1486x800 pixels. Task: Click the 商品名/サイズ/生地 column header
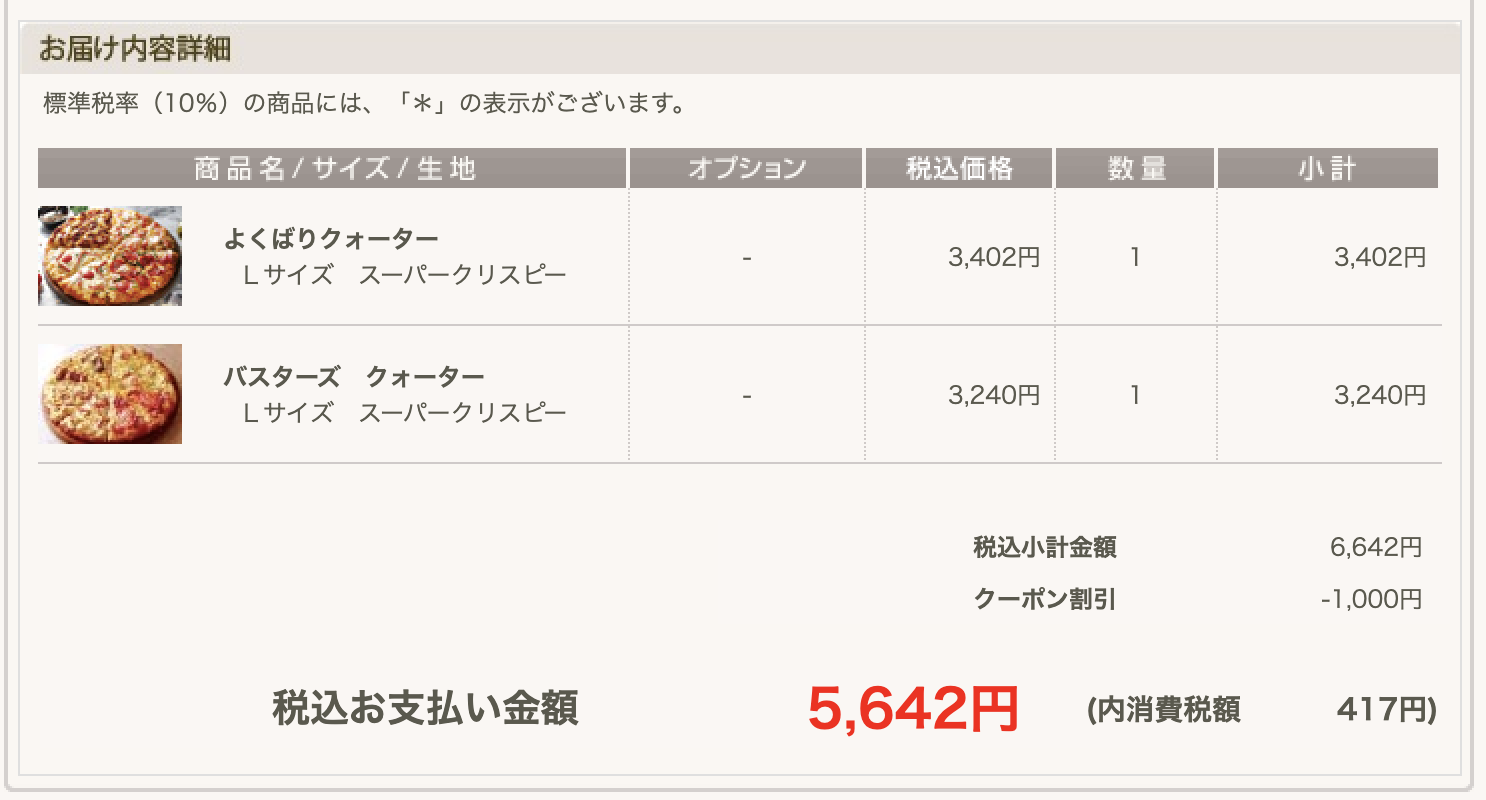(x=334, y=168)
